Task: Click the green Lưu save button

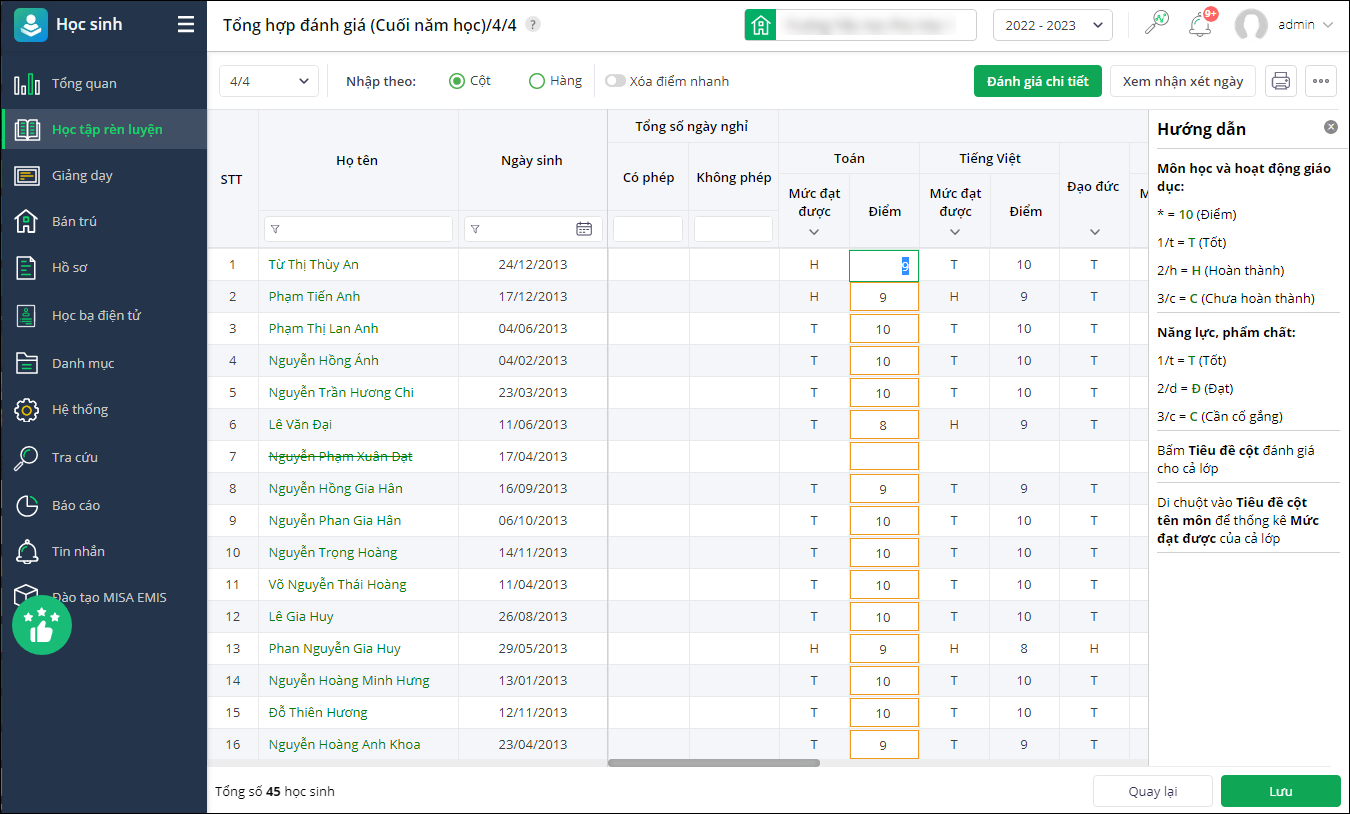Action: coord(1280,791)
